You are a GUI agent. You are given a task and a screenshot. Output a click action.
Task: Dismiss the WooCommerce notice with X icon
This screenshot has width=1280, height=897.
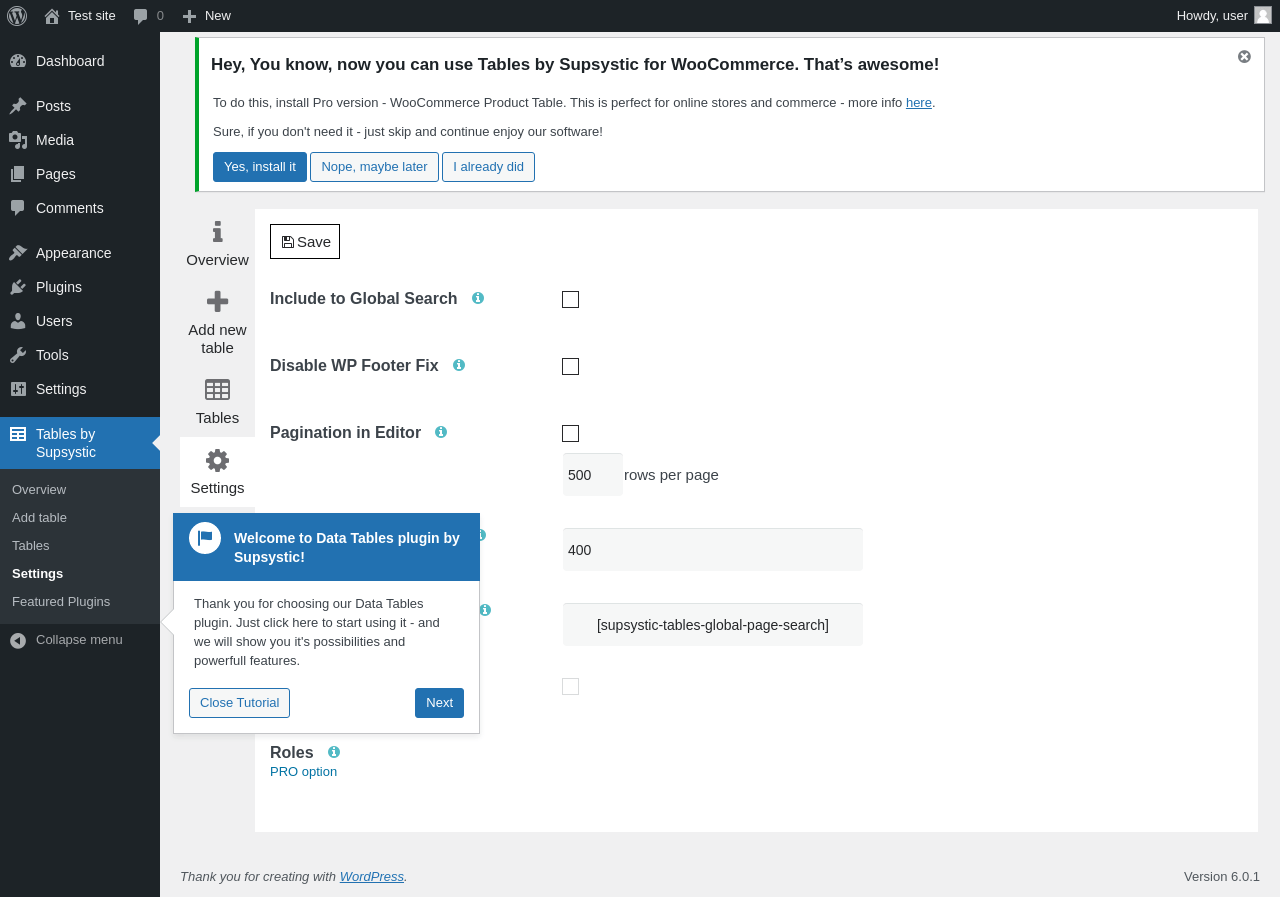click(1244, 56)
